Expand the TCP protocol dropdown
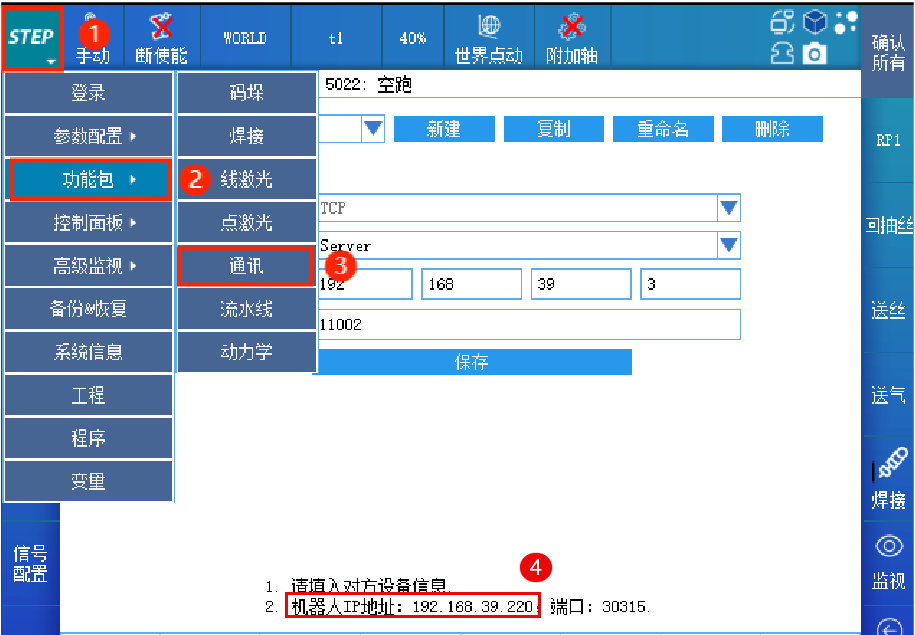The height and width of the screenshot is (635, 915). (729, 208)
